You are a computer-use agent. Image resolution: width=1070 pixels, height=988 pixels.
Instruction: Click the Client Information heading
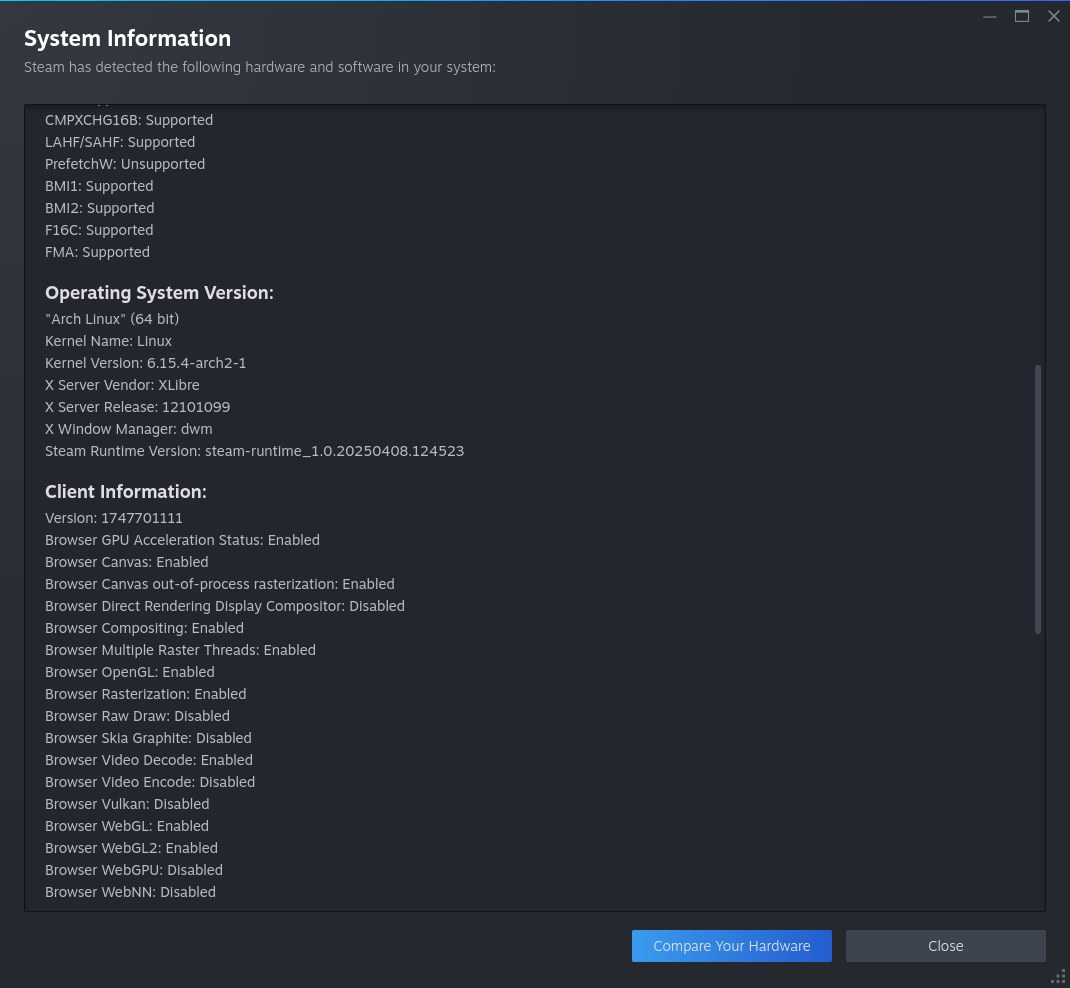[126, 492]
